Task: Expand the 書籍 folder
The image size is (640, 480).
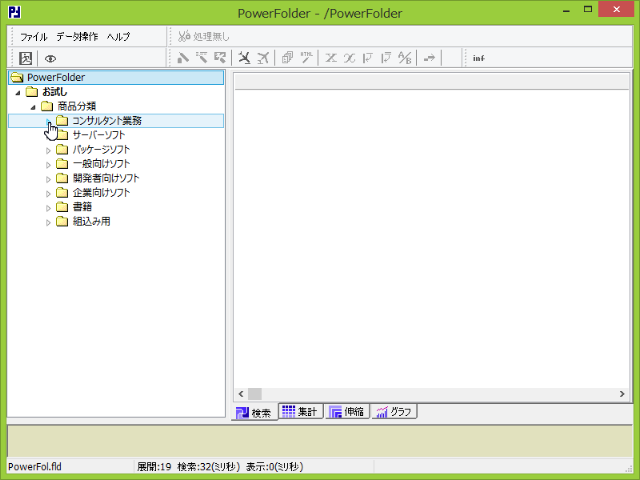Action: [48, 208]
